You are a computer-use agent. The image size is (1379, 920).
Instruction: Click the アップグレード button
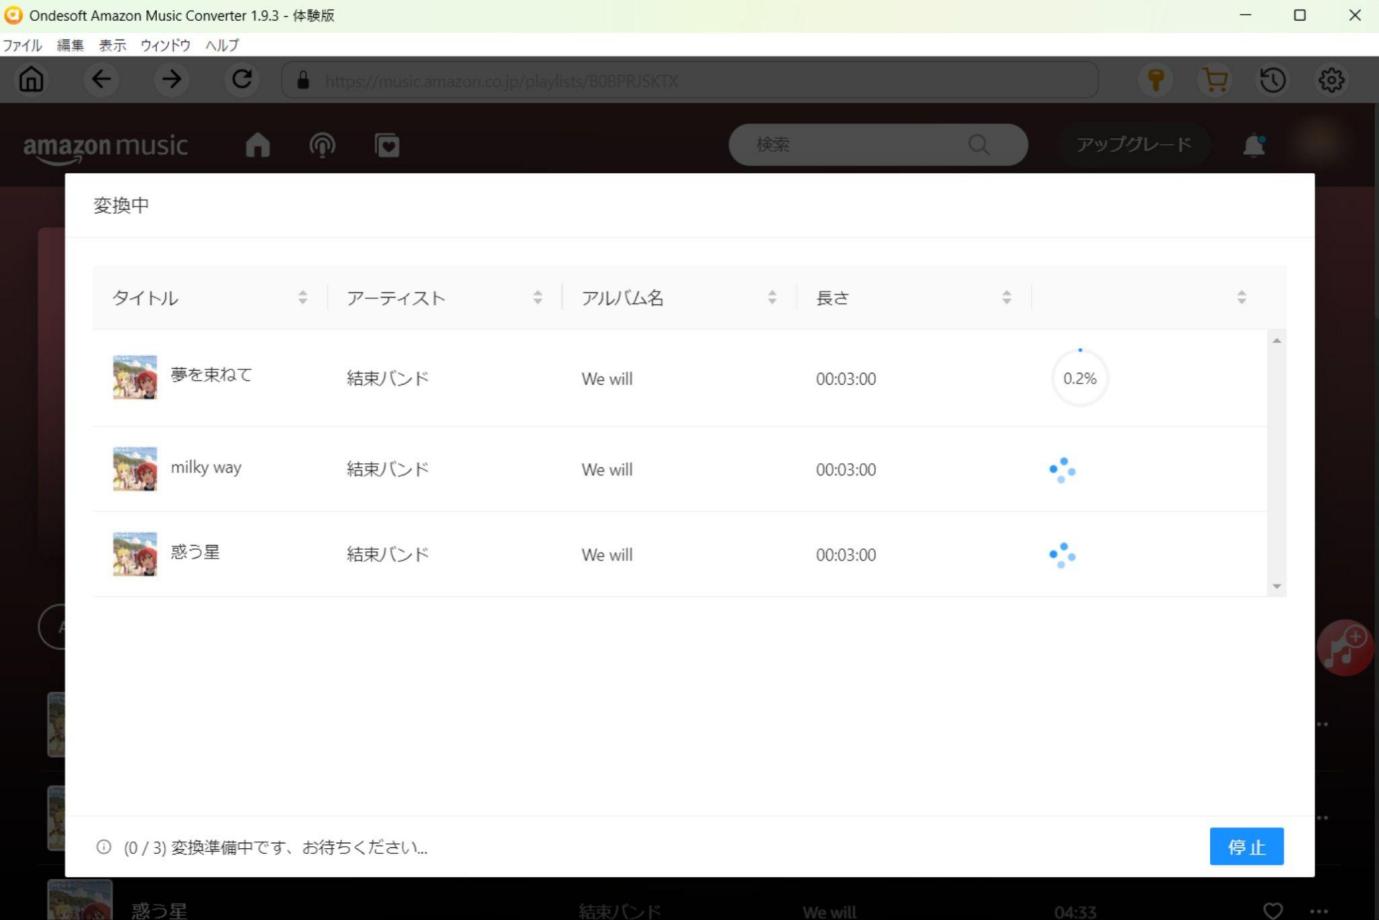point(1134,144)
